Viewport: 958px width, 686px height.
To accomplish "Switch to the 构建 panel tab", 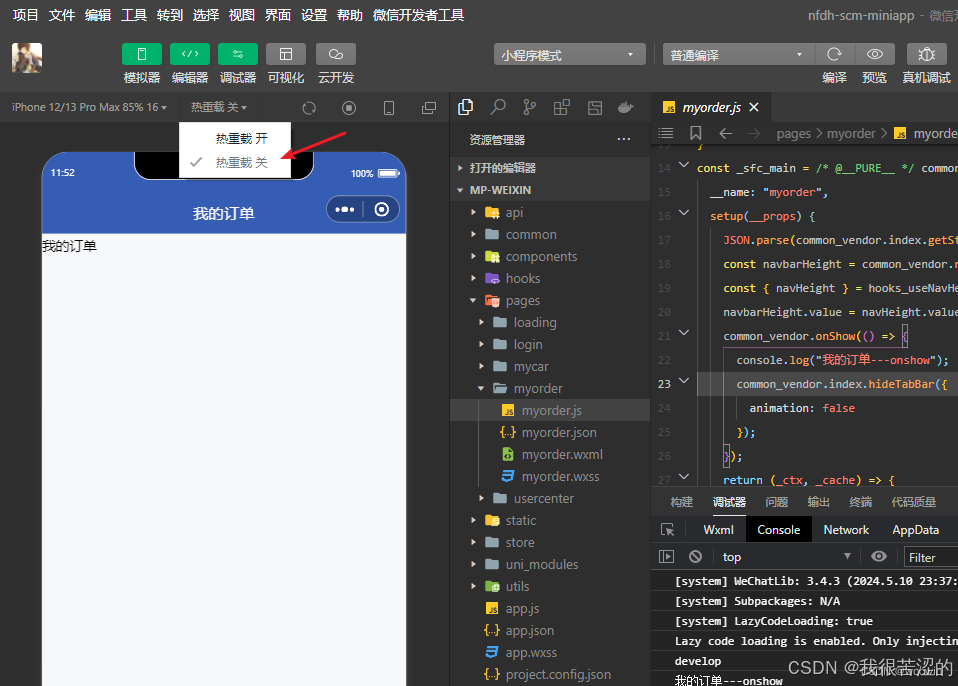I will pyautogui.click(x=681, y=502).
